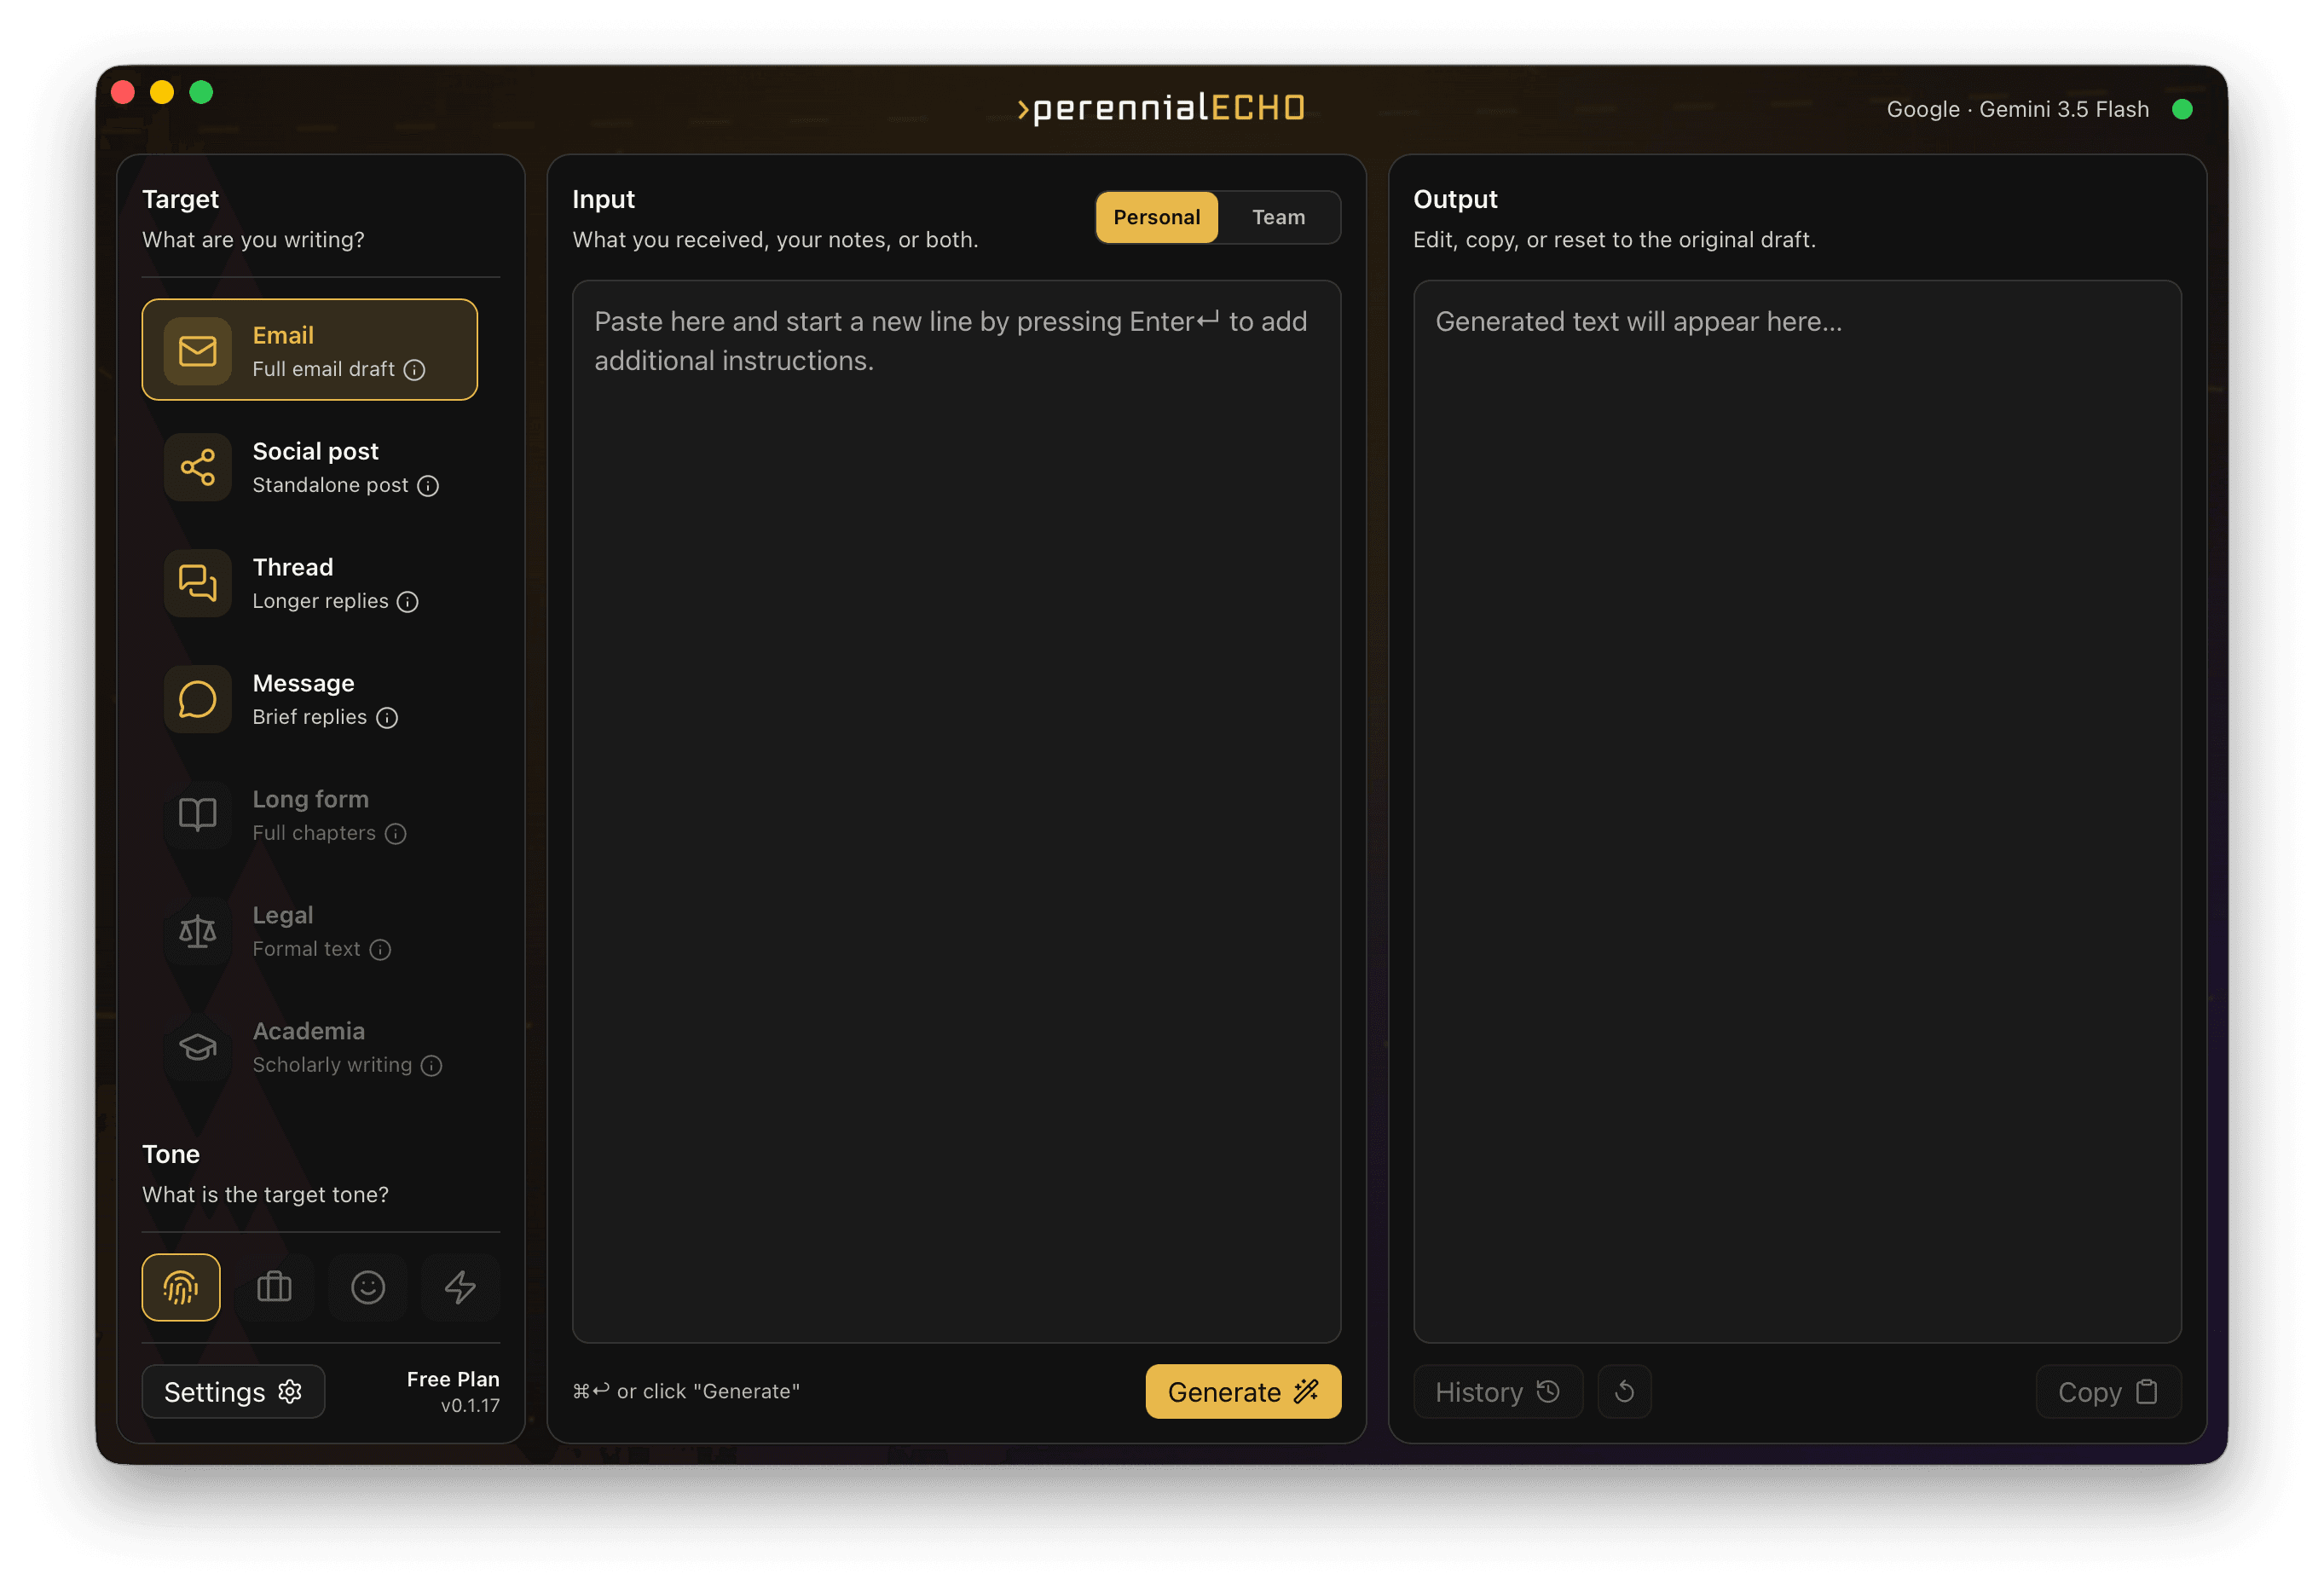The width and height of the screenshot is (2324, 1591).
Task: Select the Legal scales icon
Action: (x=197, y=931)
